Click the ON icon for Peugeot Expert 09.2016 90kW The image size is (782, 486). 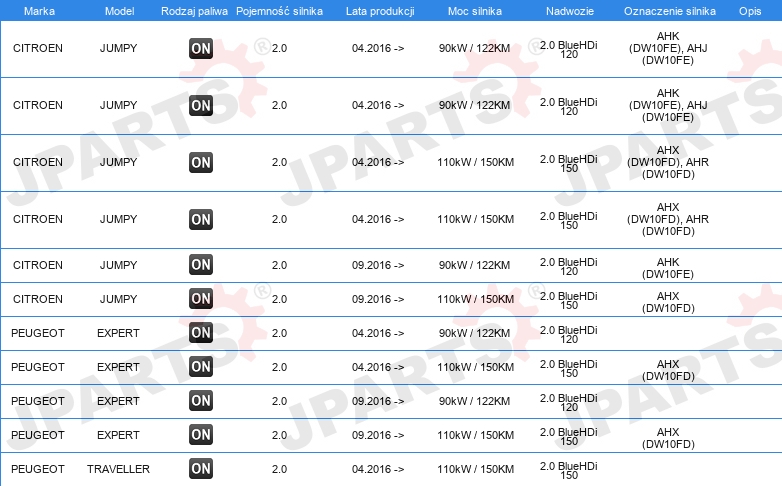201,401
